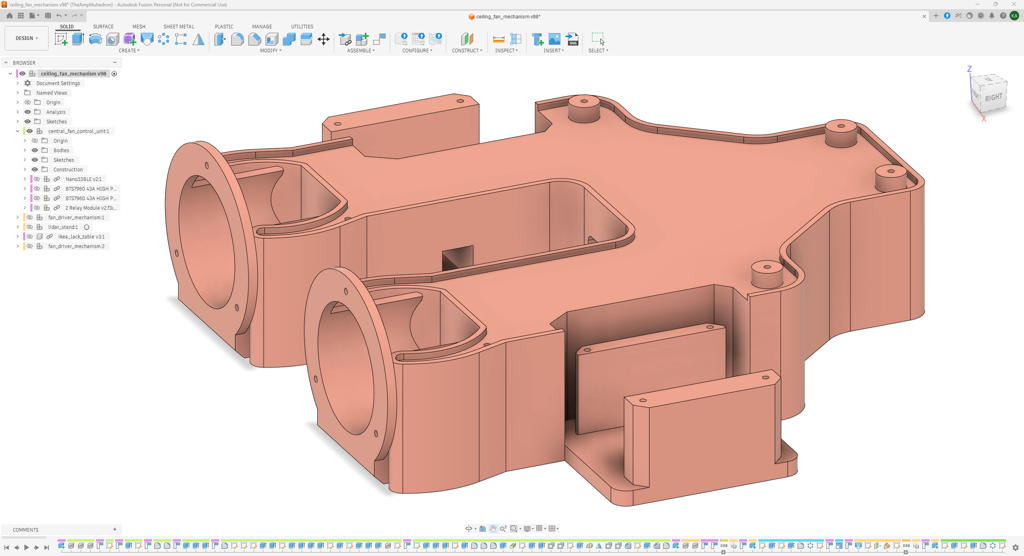Select the Chamfer tool
Screen dimensions: 1024x556
[x=255, y=39]
